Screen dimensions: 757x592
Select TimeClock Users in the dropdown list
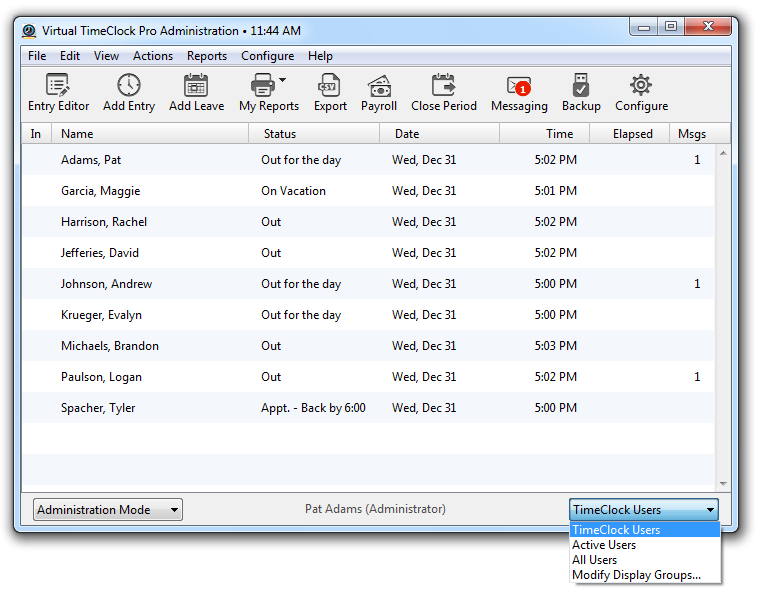coord(645,530)
